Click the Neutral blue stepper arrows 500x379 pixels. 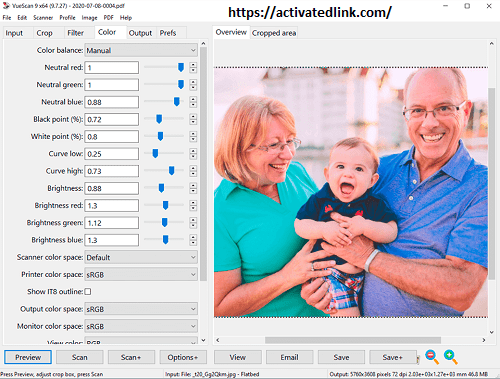point(193,102)
